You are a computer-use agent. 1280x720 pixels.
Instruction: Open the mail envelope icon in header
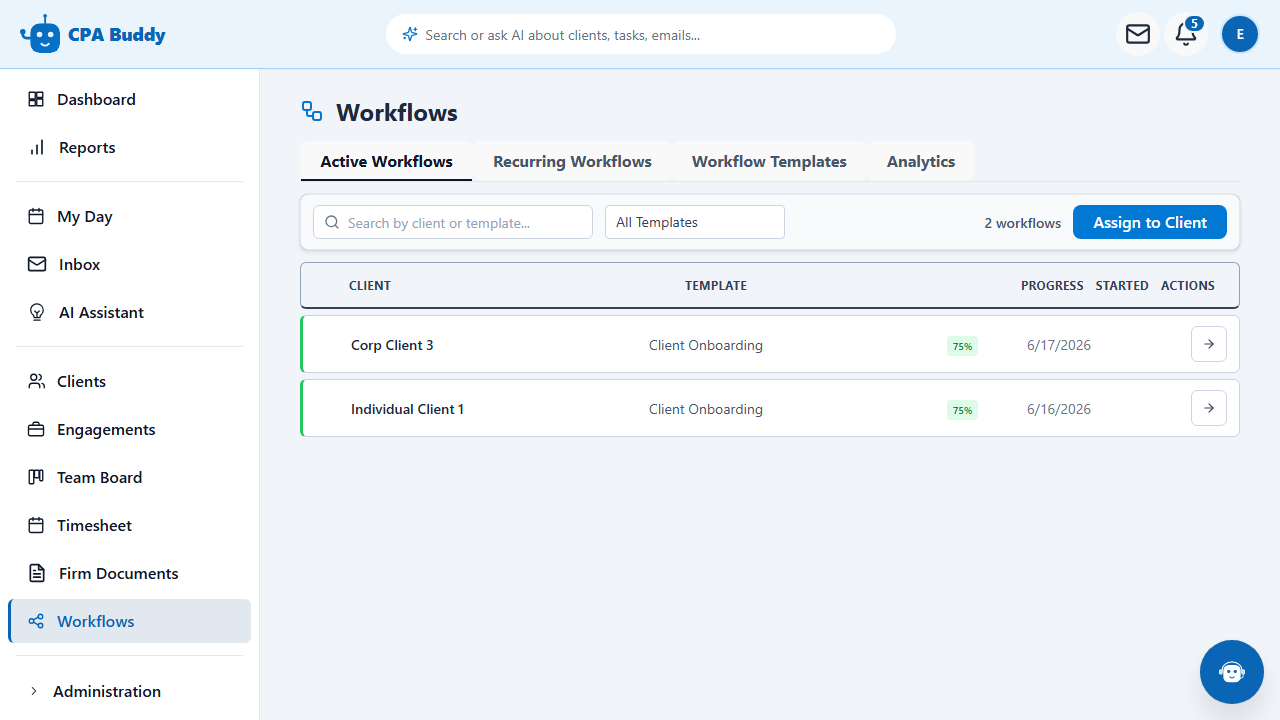click(1138, 34)
